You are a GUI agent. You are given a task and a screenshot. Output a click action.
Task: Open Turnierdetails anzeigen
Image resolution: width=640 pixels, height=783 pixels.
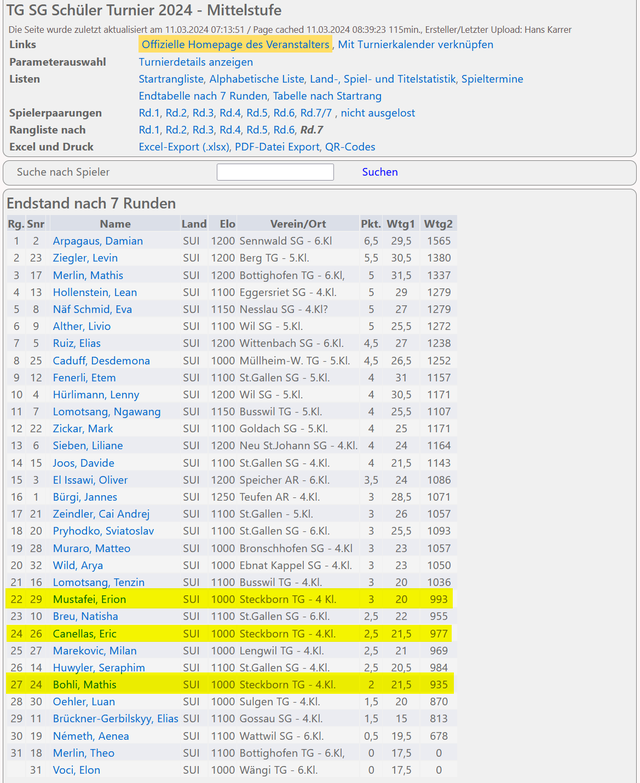[196, 62]
